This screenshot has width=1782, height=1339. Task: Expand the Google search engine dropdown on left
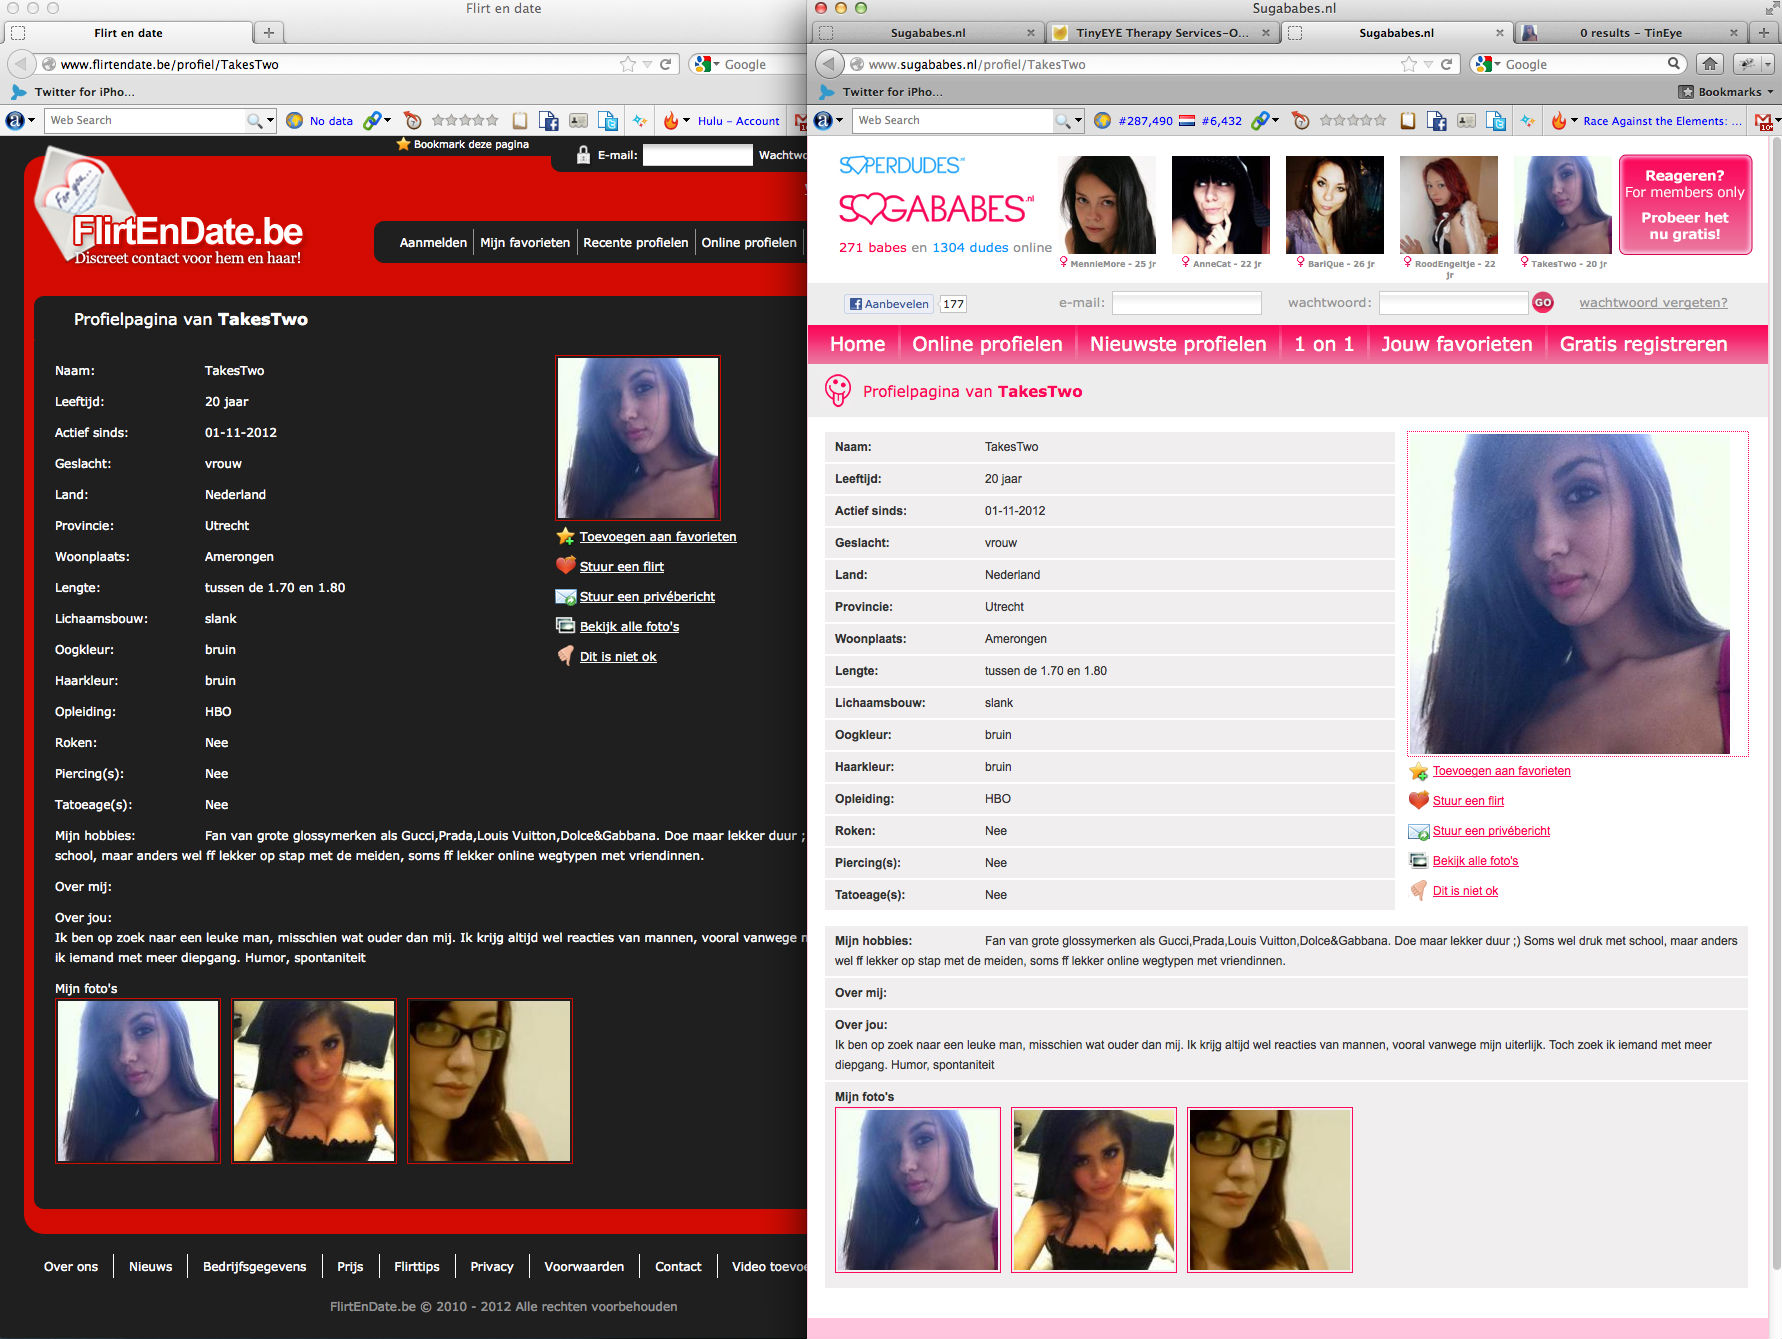705,64
